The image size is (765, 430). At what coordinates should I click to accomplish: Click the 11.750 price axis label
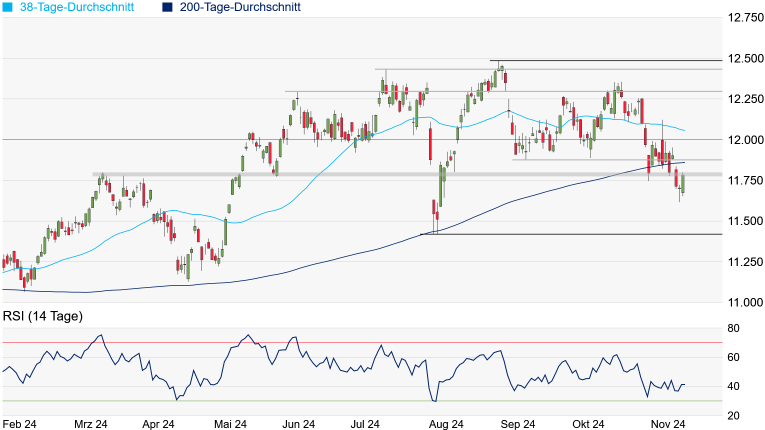click(x=744, y=181)
